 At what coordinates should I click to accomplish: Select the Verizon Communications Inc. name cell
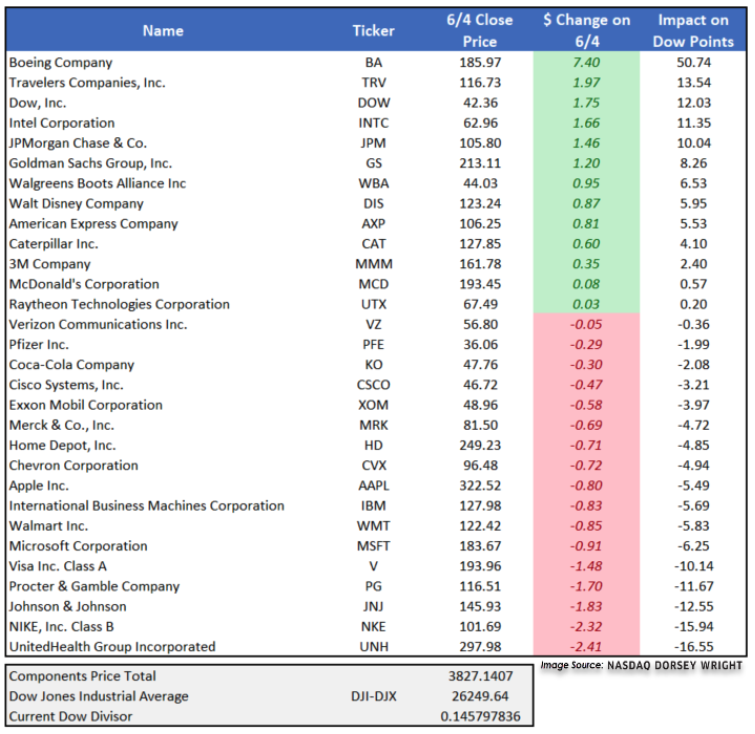[x=97, y=324]
